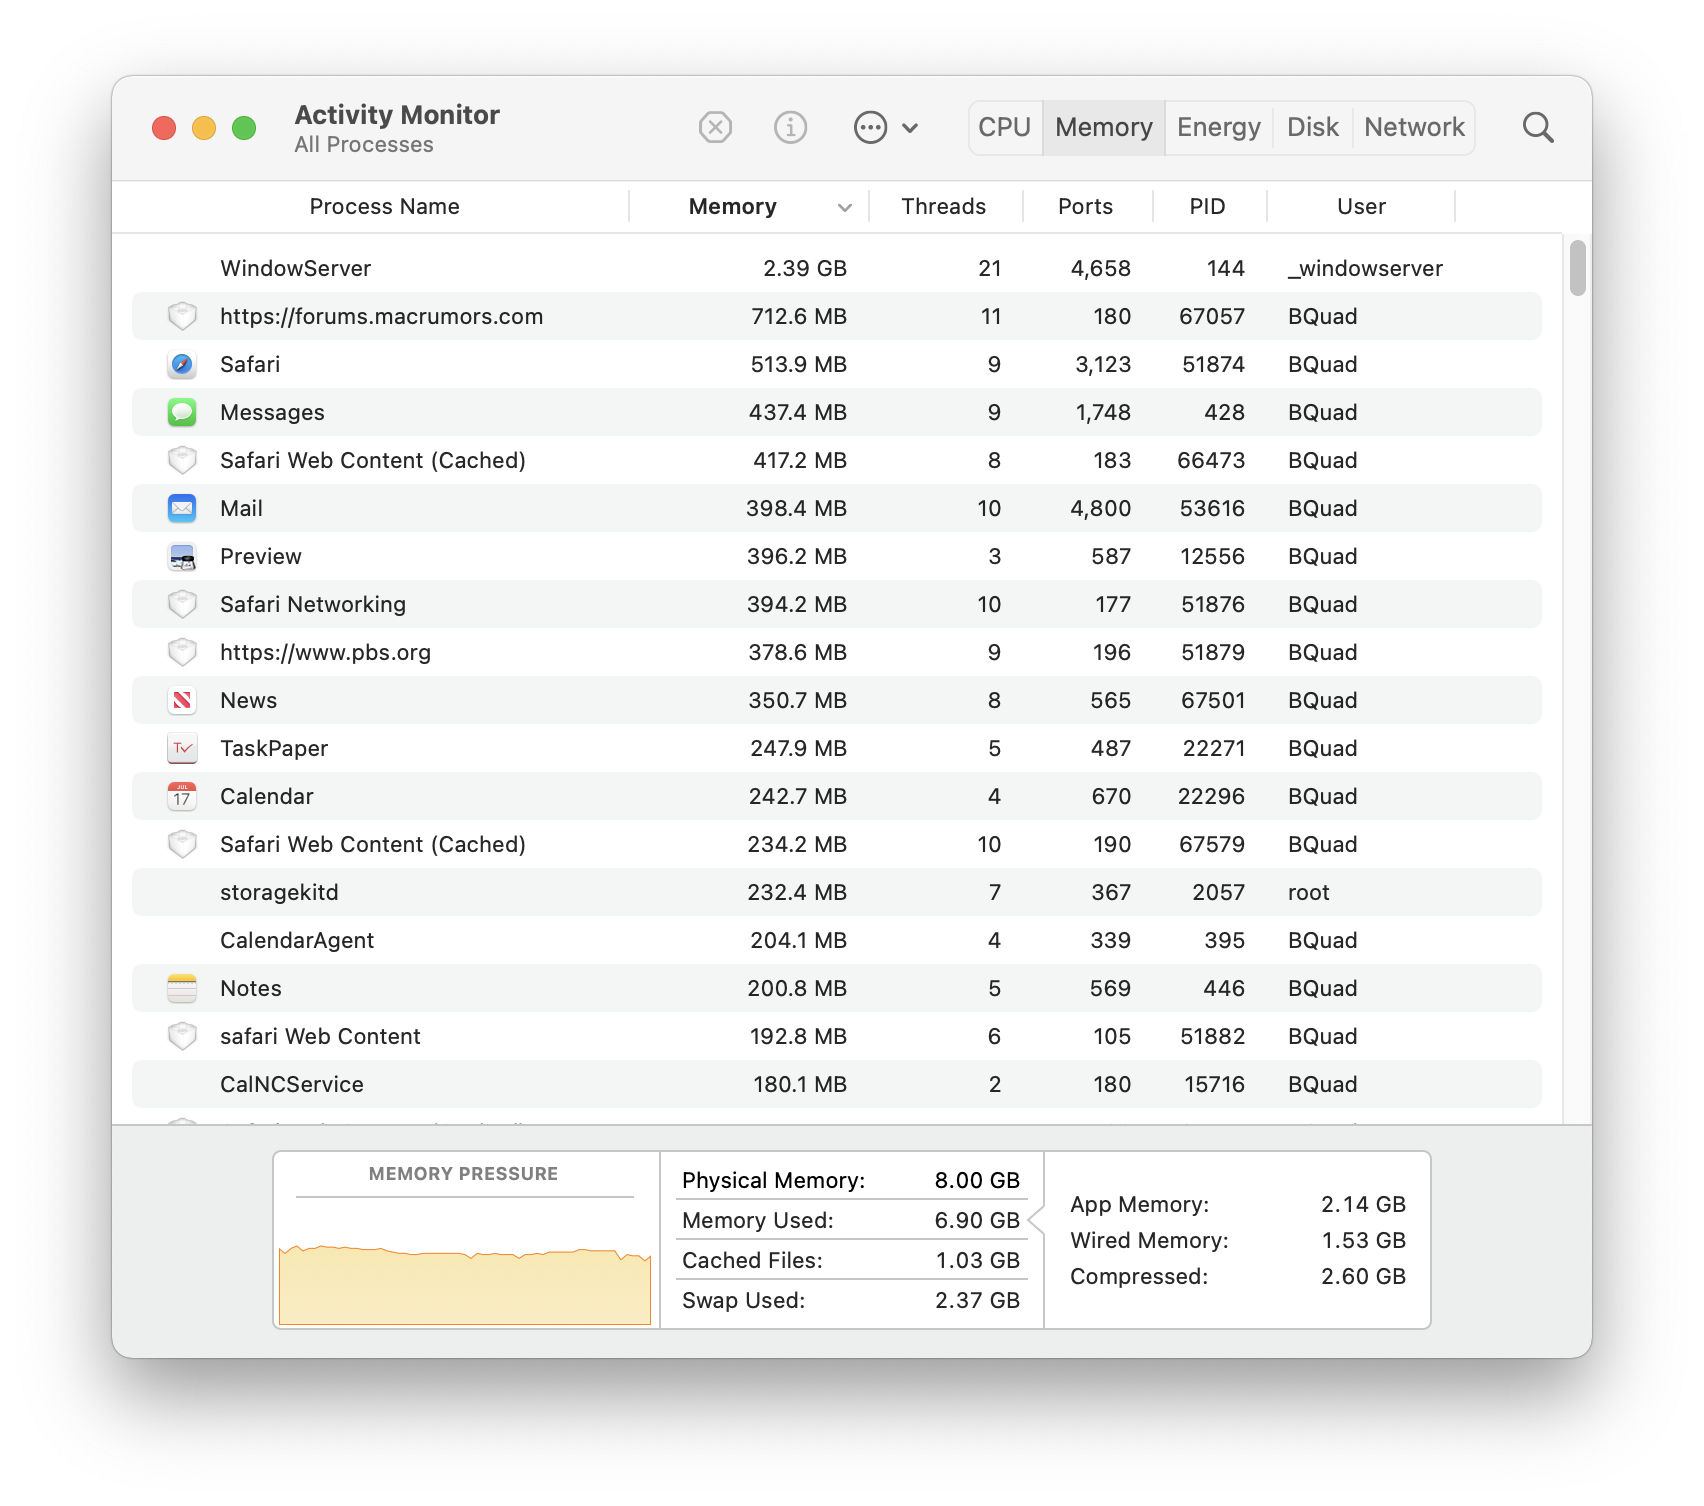Select the TaskPaper app icon
The height and width of the screenshot is (1506, 1704).
[182, 748]
